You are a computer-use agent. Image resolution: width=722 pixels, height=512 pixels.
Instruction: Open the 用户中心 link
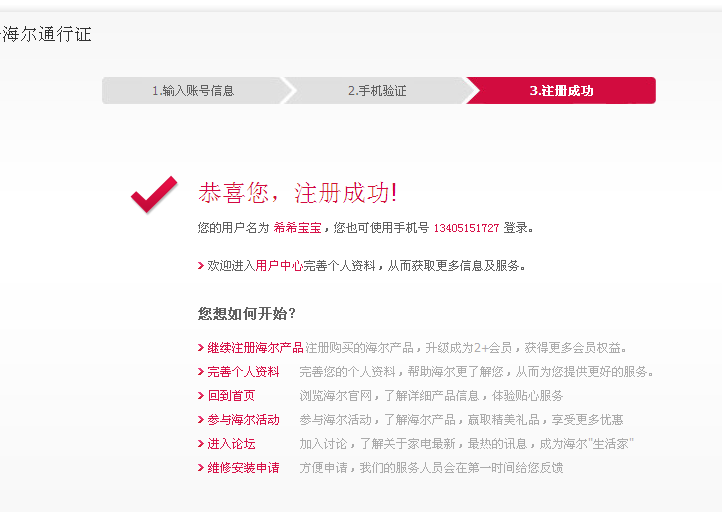coord(279,266)
